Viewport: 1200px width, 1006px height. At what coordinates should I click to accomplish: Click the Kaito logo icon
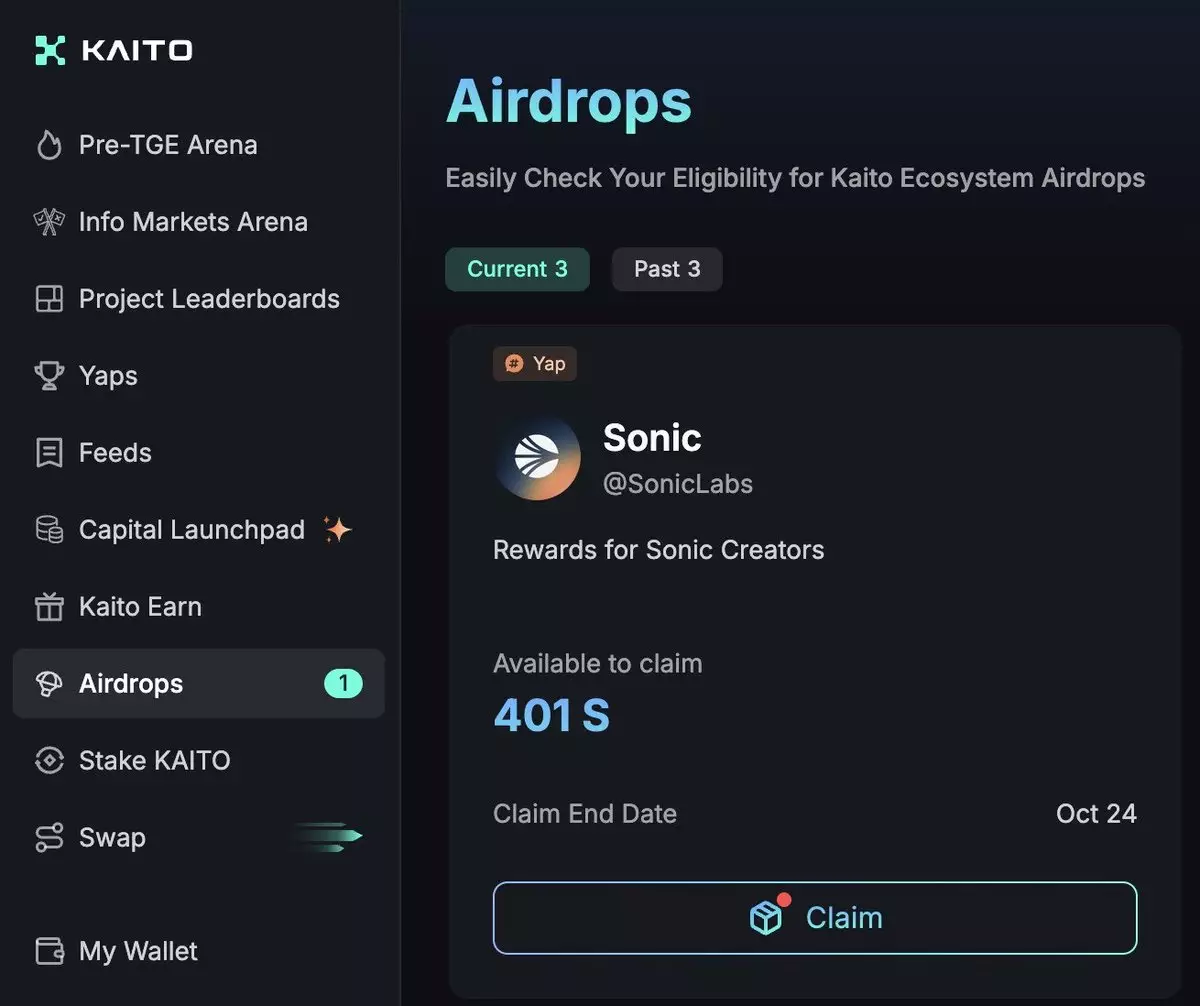pos(49,51)
